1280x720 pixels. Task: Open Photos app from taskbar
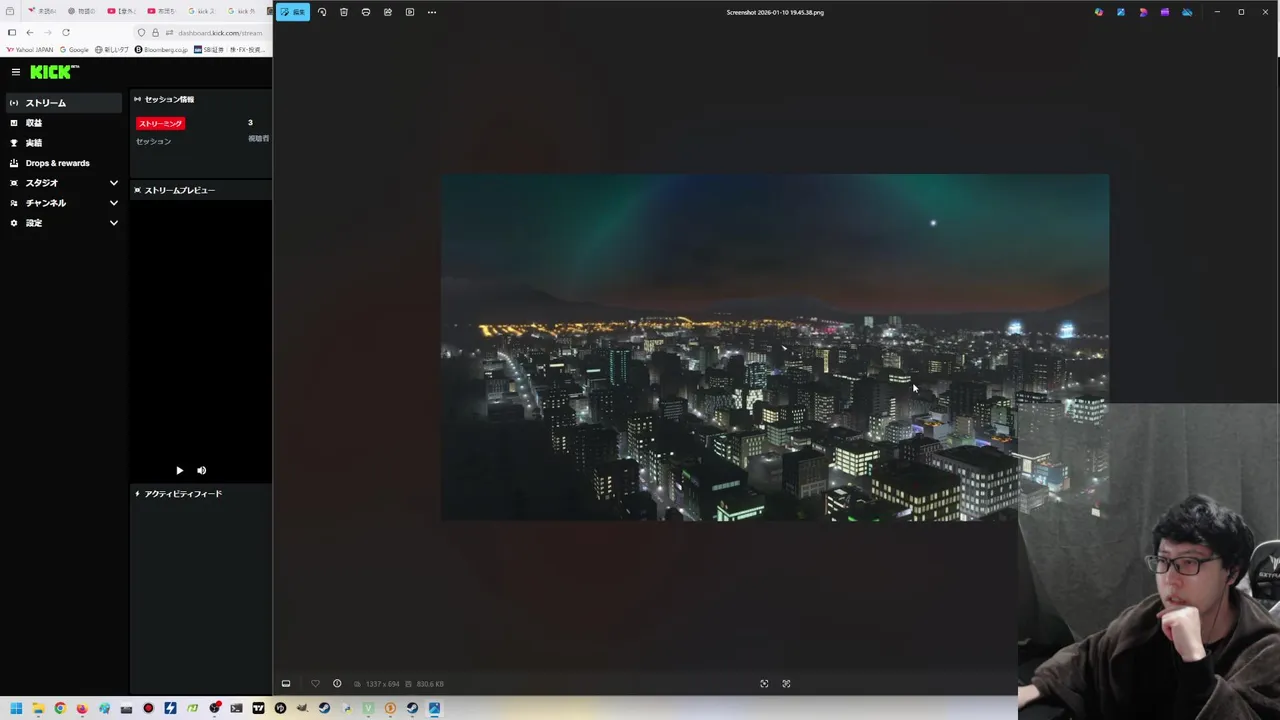click(x=434, y=708)
